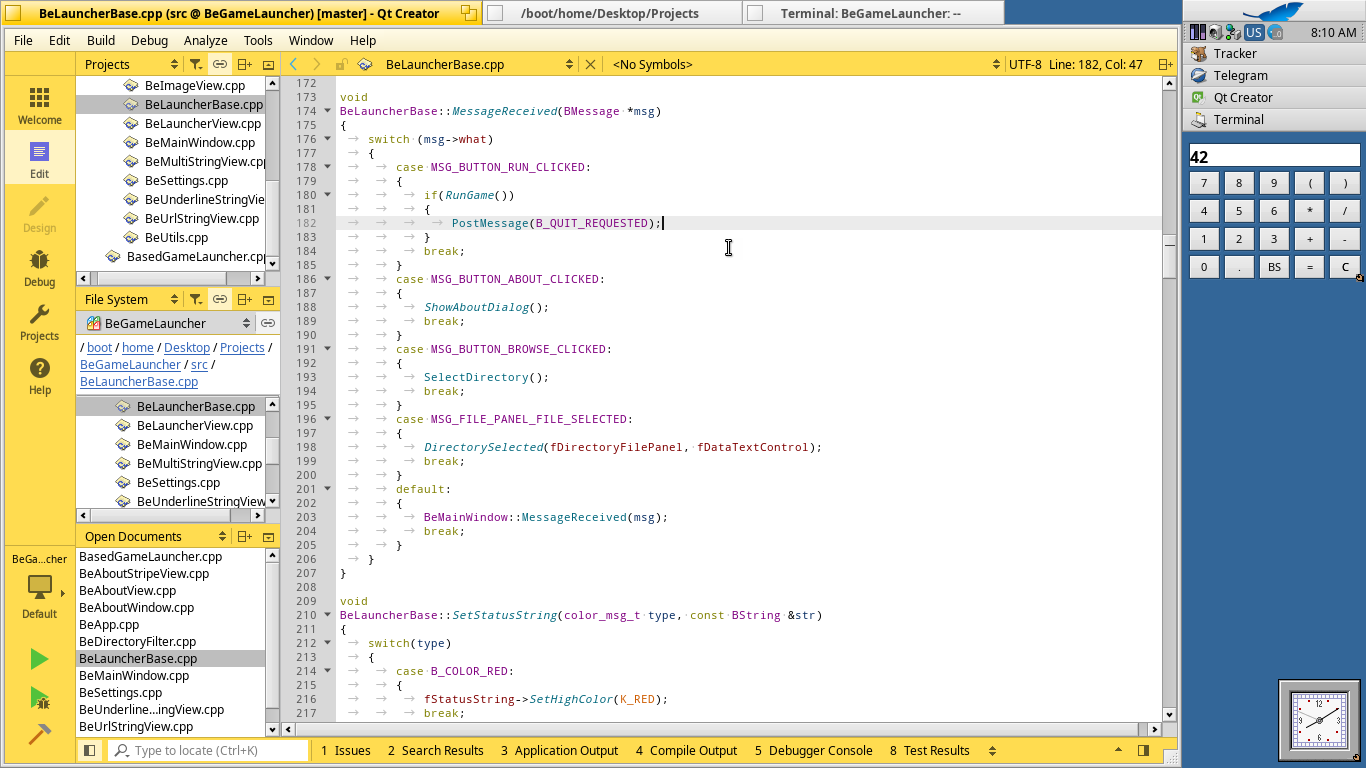
Task: Click the Build project hammer icon
Action: pos(39,734)
